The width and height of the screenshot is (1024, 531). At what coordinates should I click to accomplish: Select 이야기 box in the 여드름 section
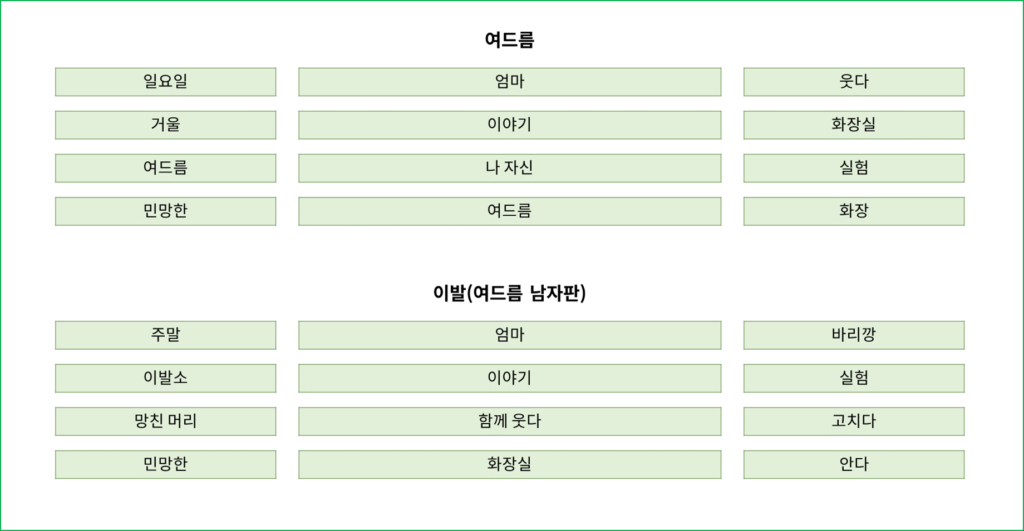click(509, 125)
